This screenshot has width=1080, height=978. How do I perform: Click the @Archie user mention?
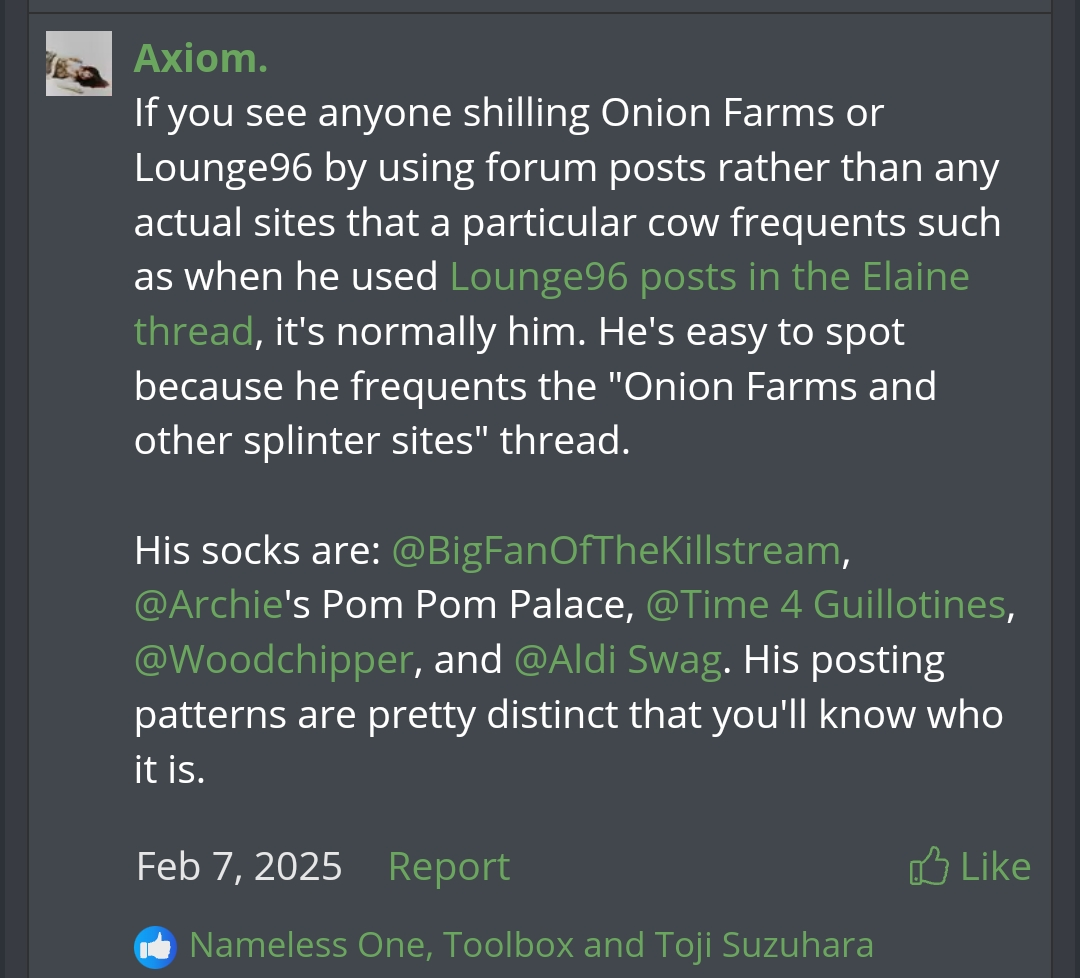[x=208, y=605]
